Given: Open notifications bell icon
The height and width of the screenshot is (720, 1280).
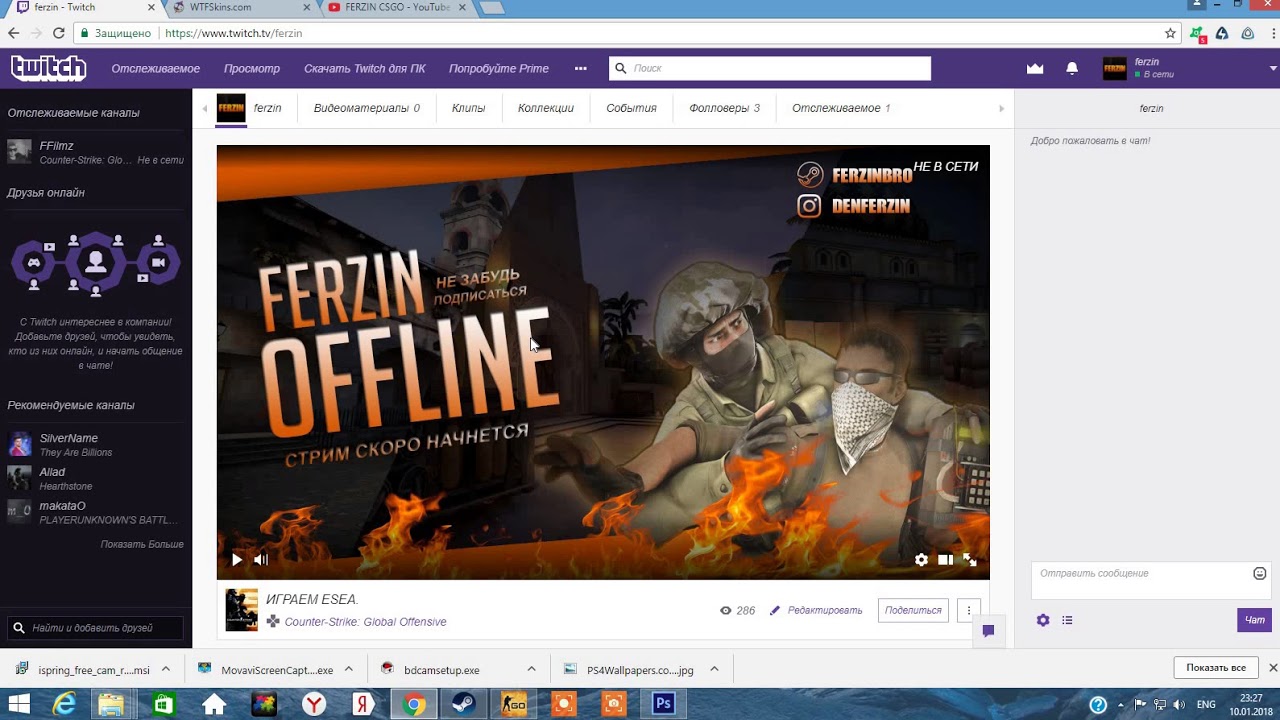Looking at the screenshot, I should click(x=1072, y=68).
